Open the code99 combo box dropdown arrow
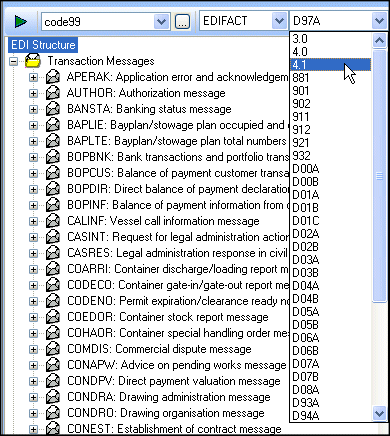The image size is (390, 436). [x=161, y=22]
